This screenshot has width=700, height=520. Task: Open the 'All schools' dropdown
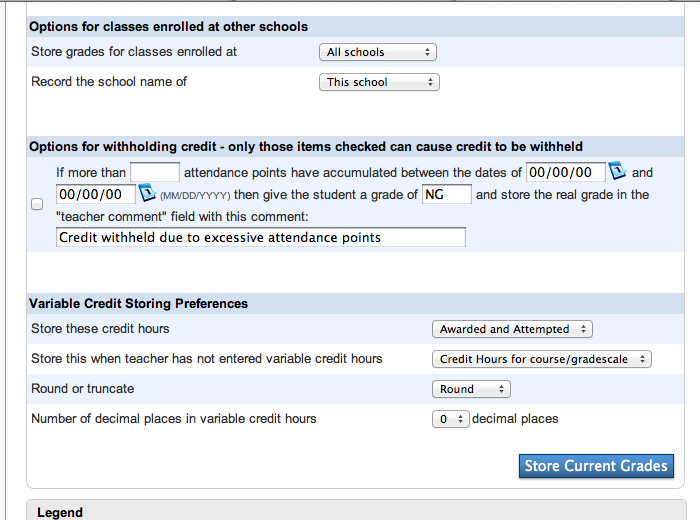(378, 52)
